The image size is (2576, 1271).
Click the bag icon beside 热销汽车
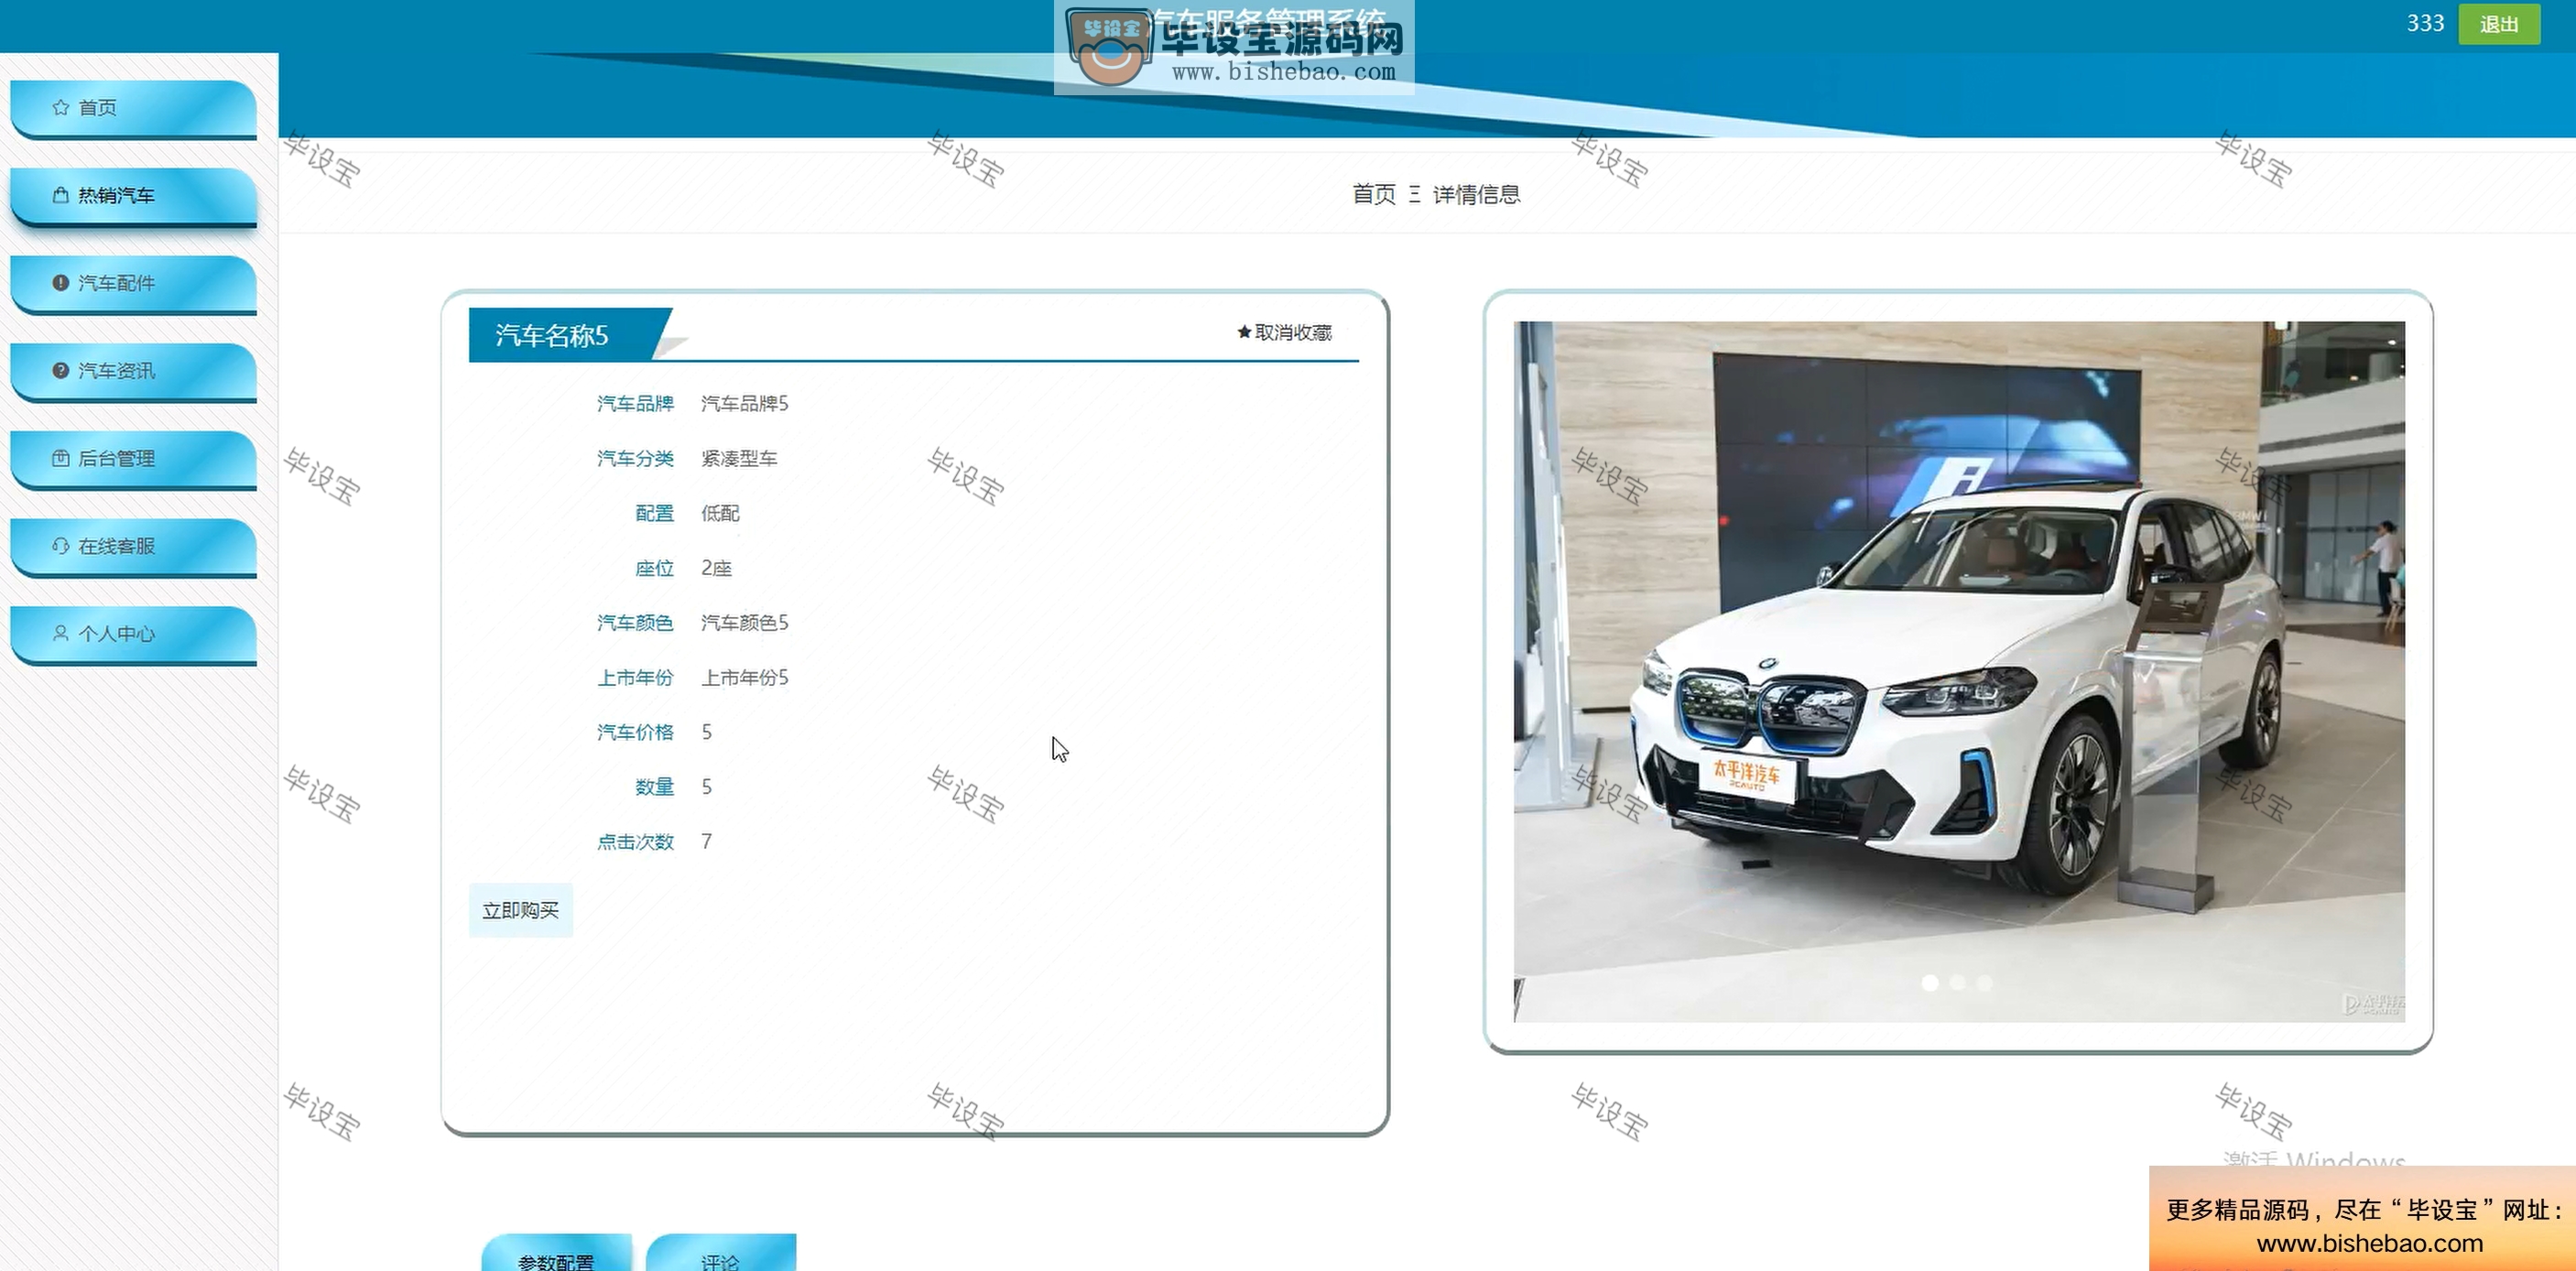tap(61, 195)
